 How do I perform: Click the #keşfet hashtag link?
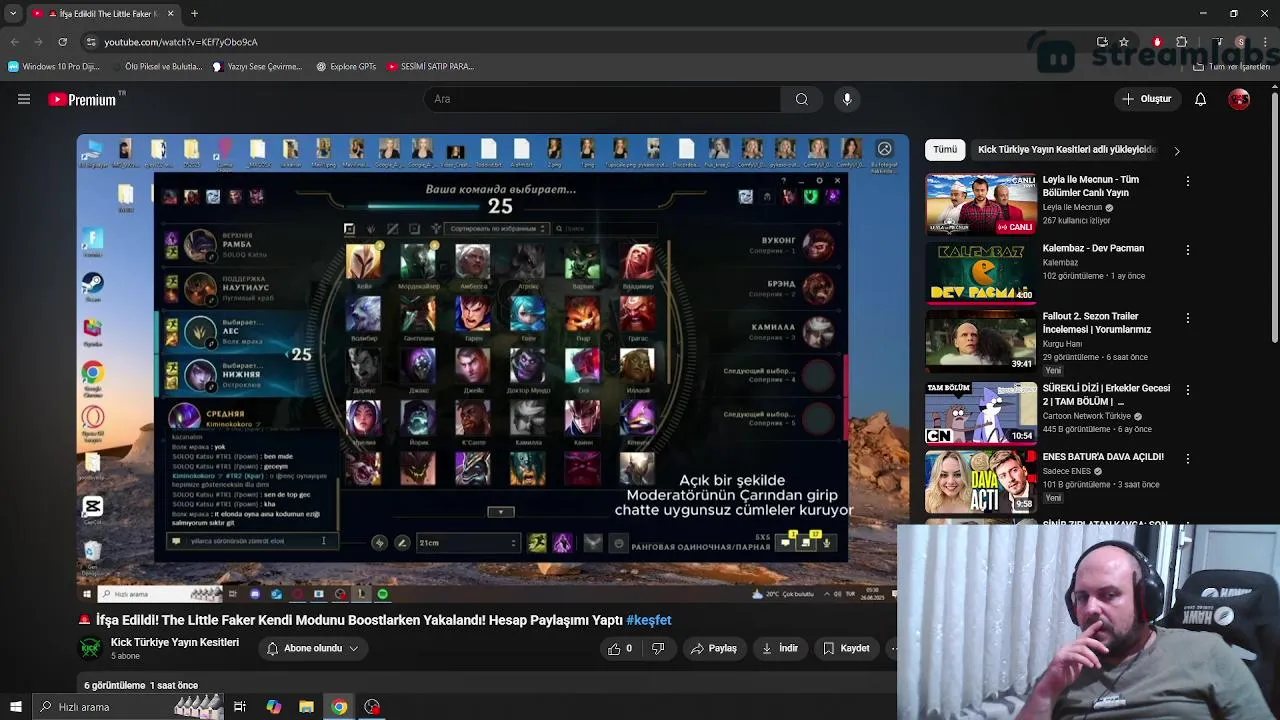tap(649, 620)
